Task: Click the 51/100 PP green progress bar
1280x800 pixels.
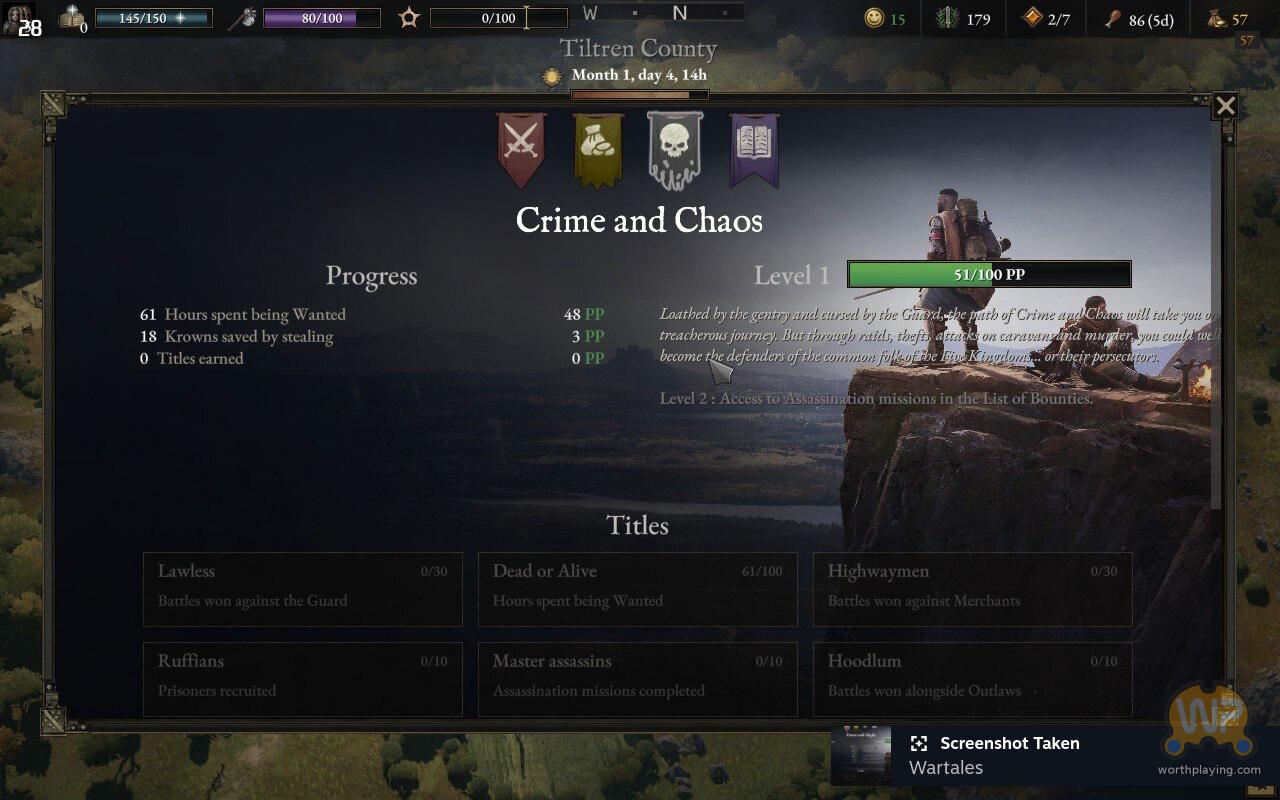Action: [989, 274]
